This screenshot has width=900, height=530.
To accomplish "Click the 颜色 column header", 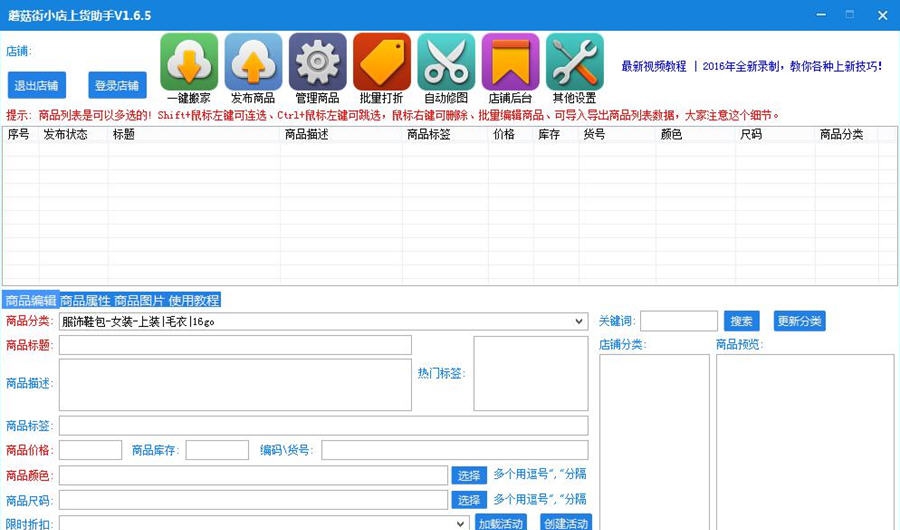I will [696, 134].
